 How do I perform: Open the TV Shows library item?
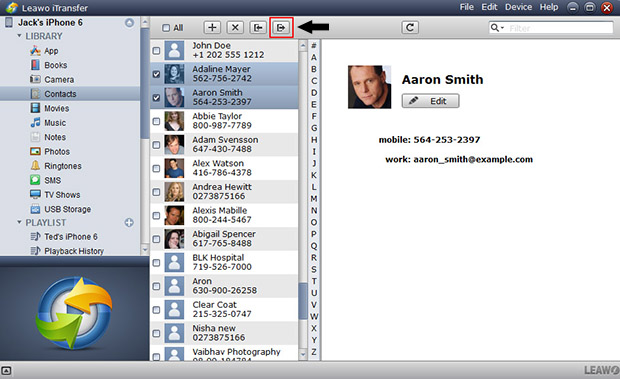(62, 195)
